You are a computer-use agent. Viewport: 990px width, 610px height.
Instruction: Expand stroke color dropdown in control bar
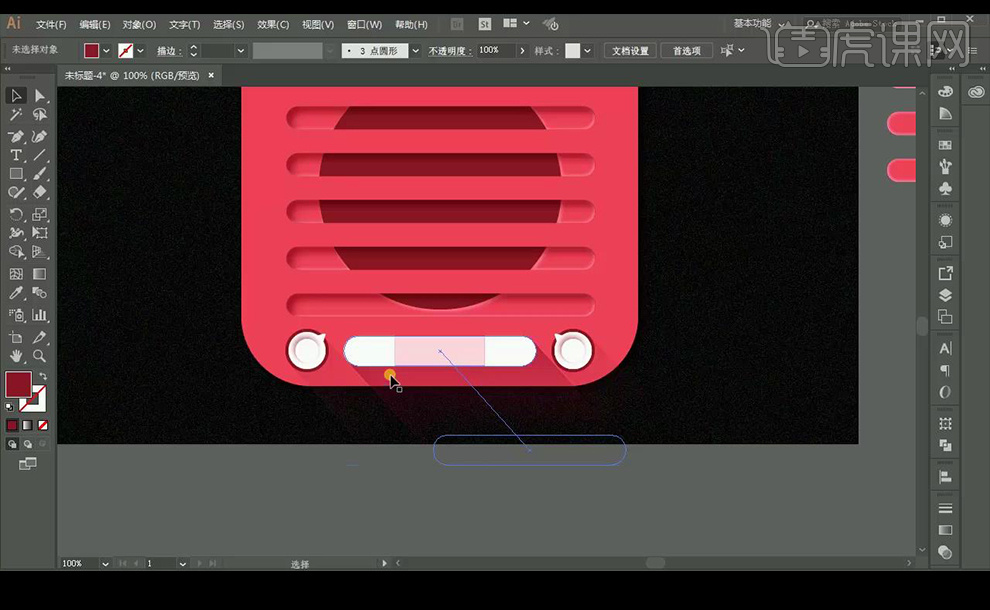pyautogui.click(x=140, y=51)
